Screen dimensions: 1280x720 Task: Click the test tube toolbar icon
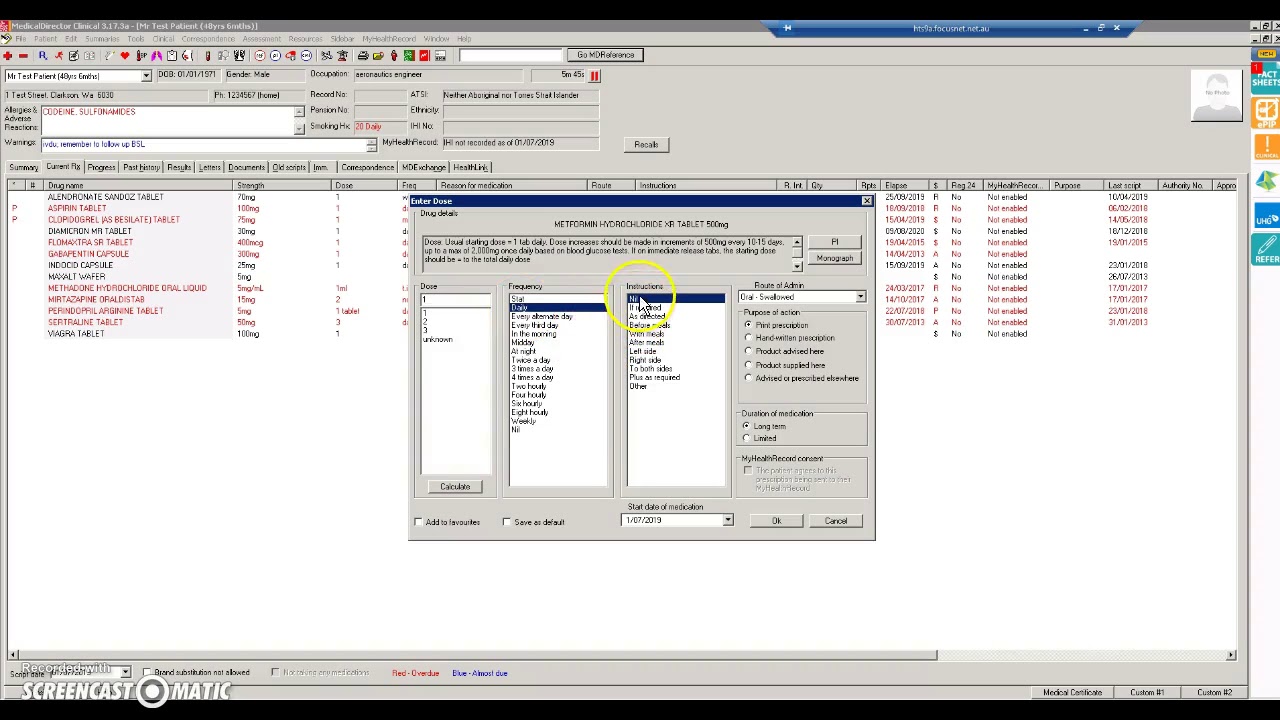207,55
